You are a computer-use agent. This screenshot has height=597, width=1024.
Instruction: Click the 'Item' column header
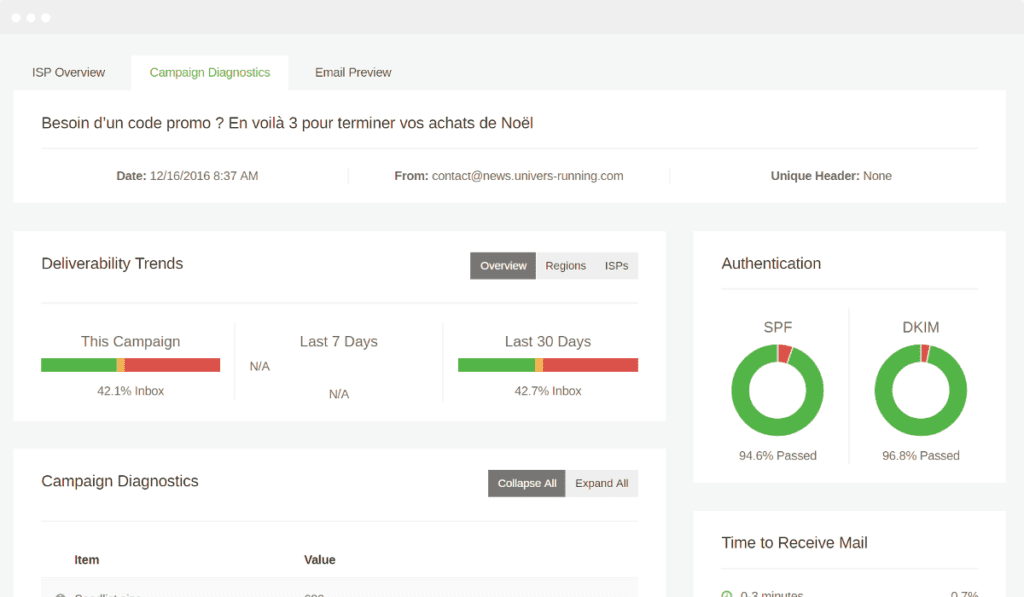[87, 560]
